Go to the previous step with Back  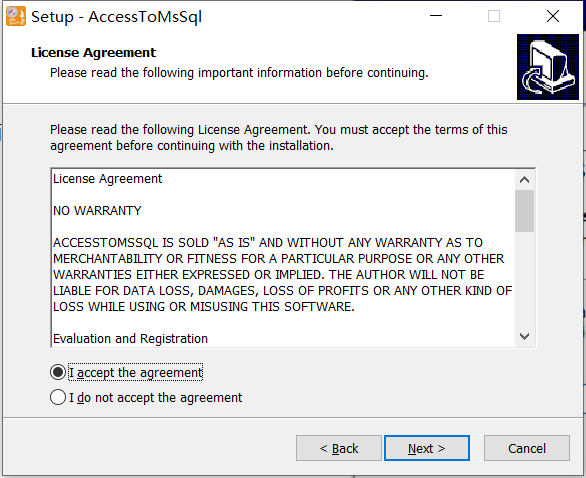(x=339, y=448)
